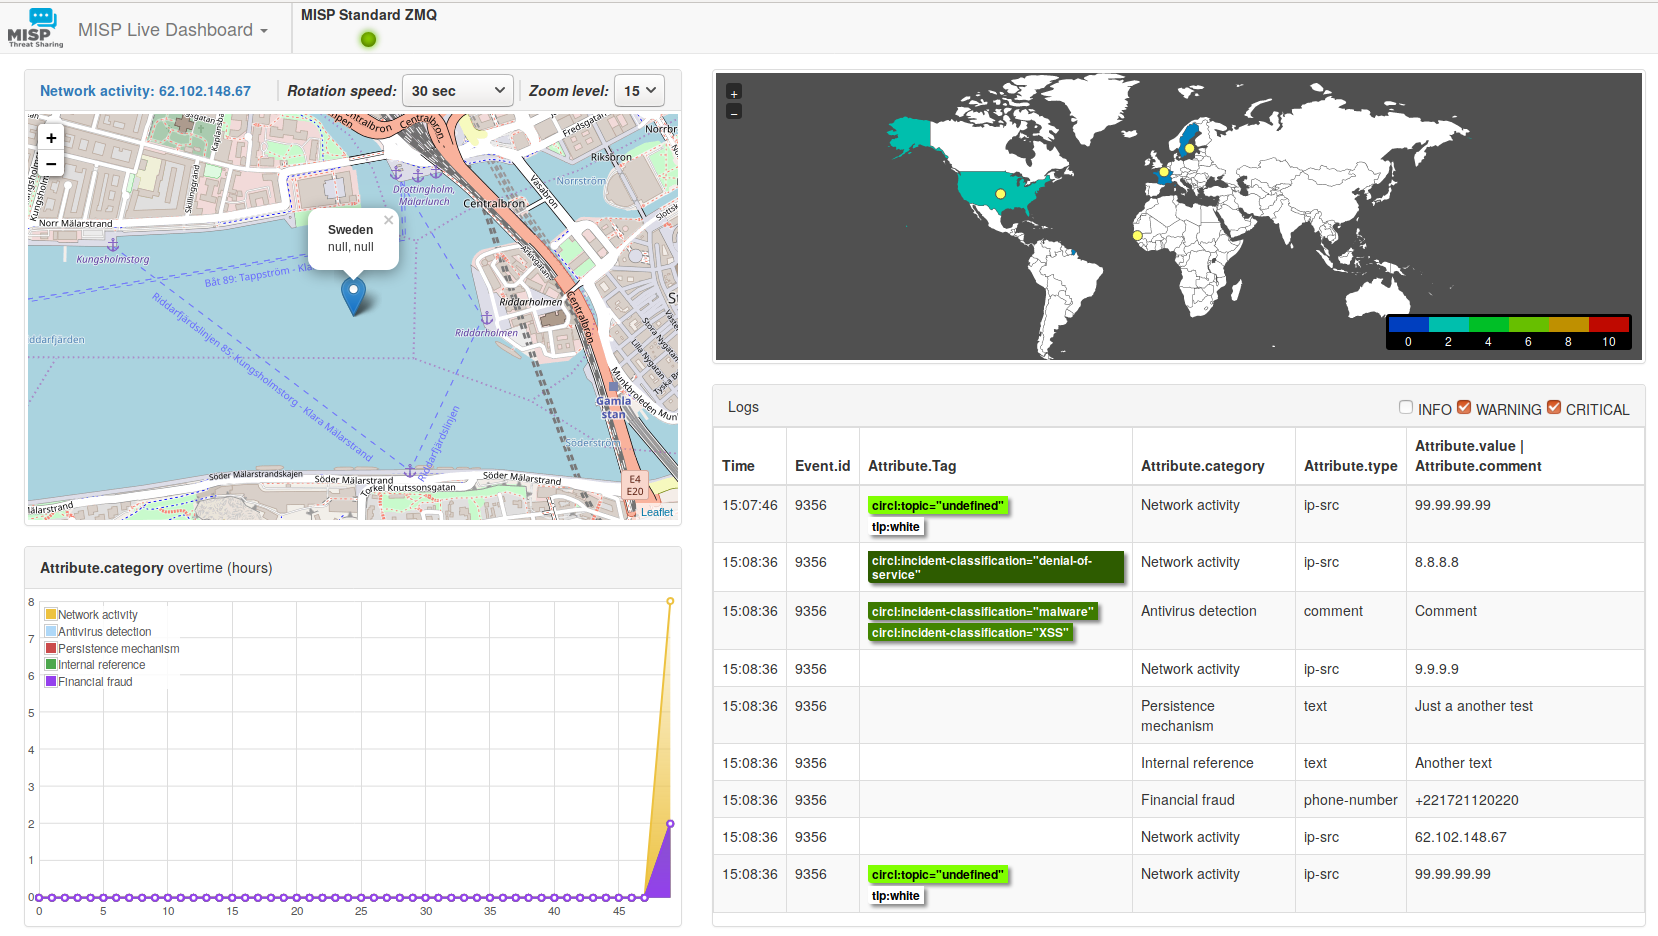Expand the MISP Live Dashboard menu
1658x936 pixels.
tap(173, 30)
